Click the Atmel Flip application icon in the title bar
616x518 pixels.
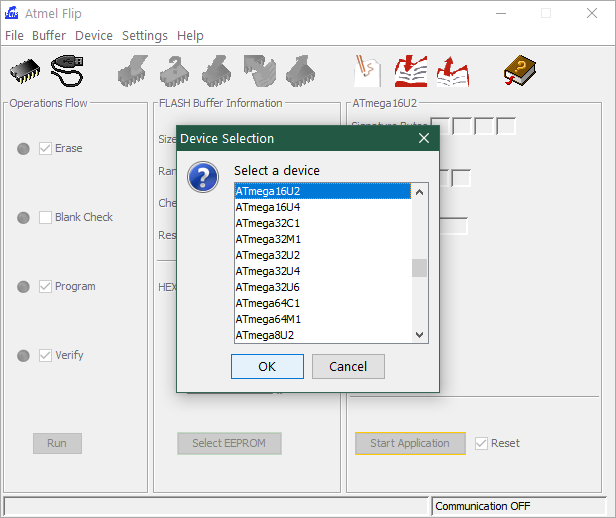coord(11,13)
